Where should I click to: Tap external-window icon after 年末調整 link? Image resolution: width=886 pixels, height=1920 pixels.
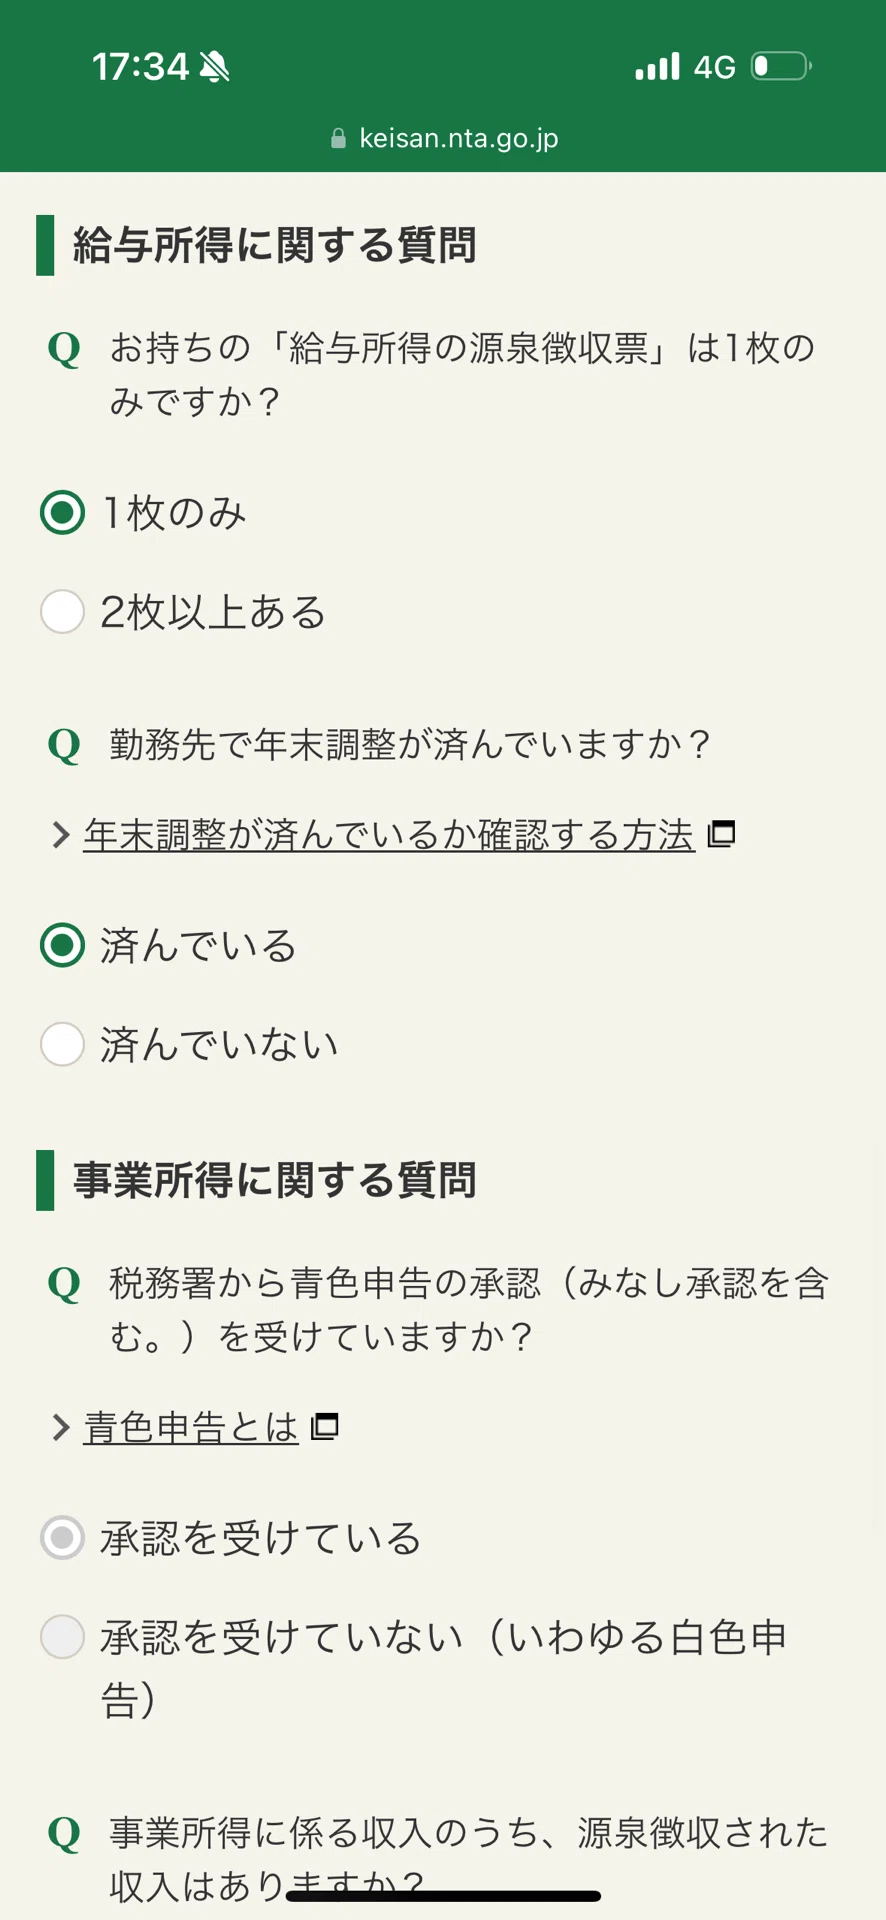[721, 833]
